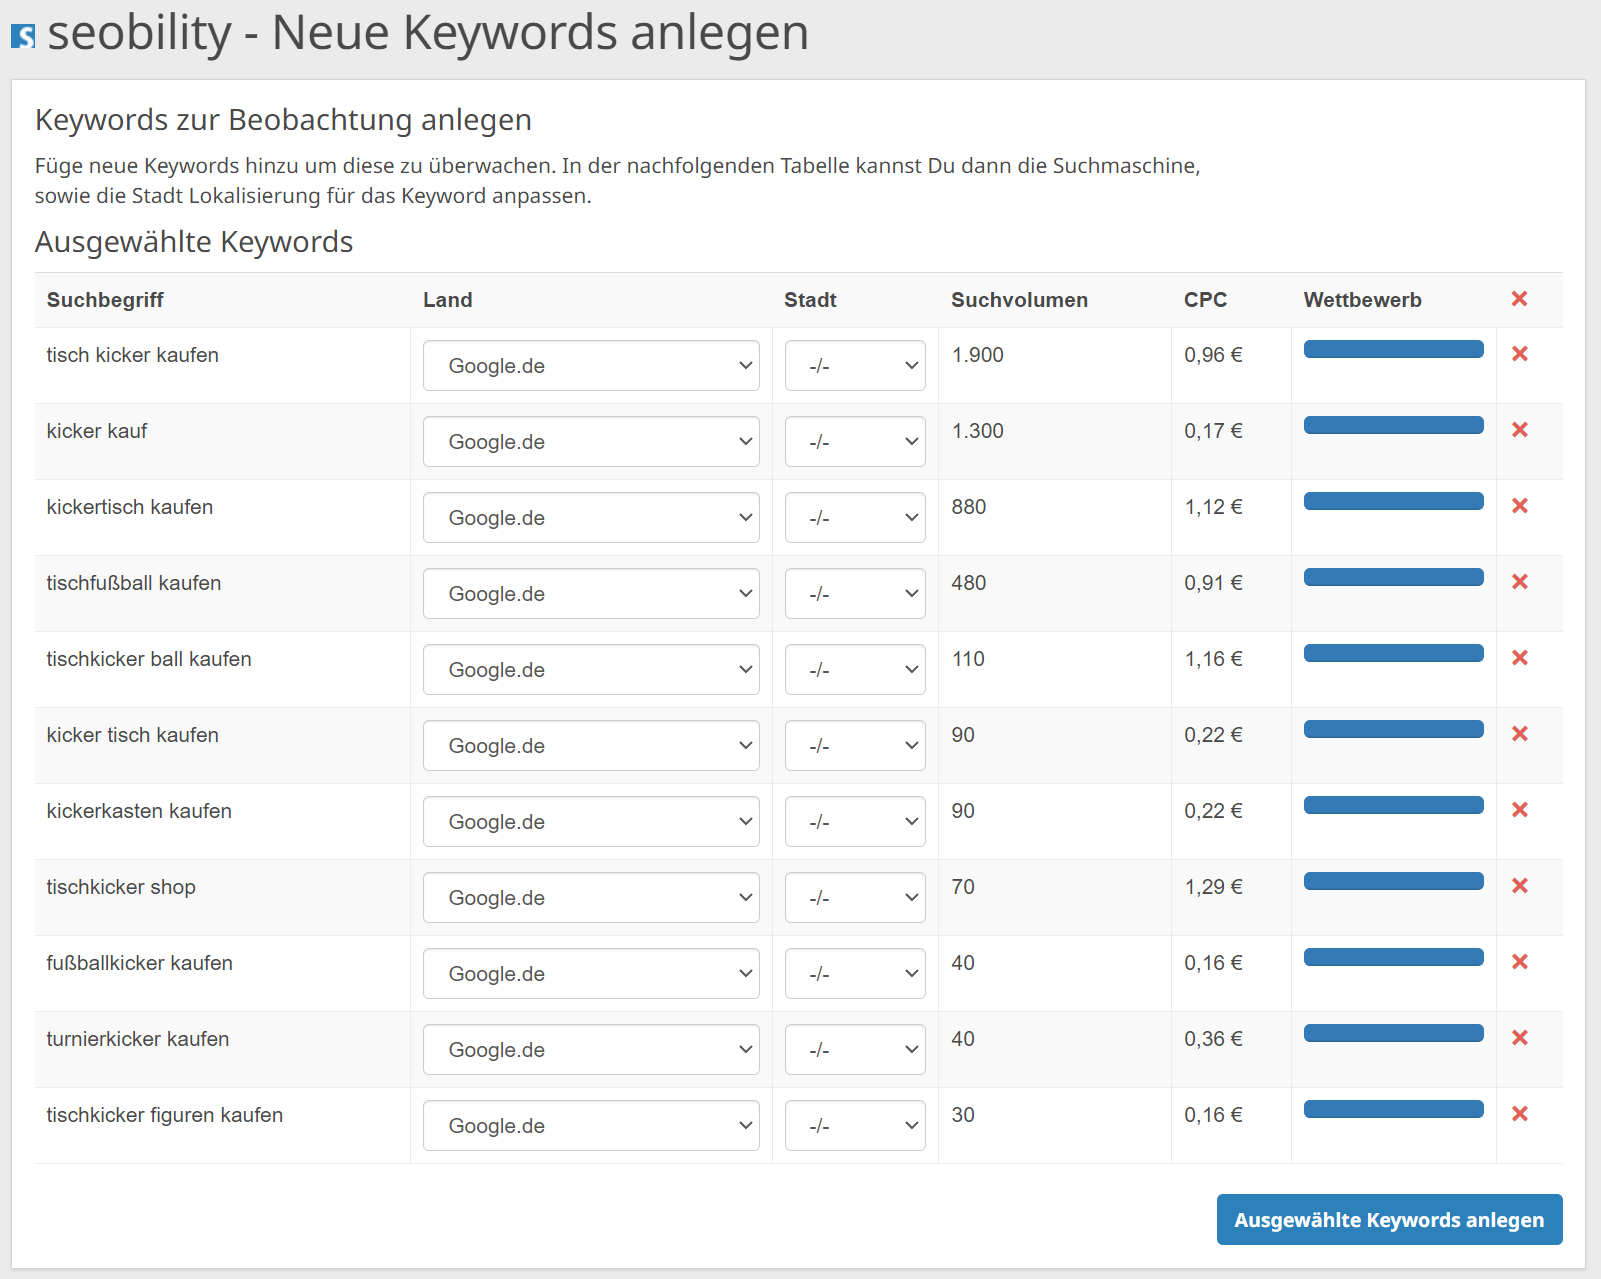Click the keyword 'tischkicker ball kaufen'
Screen dimensions: 1601x1279
tap(148, 659)
